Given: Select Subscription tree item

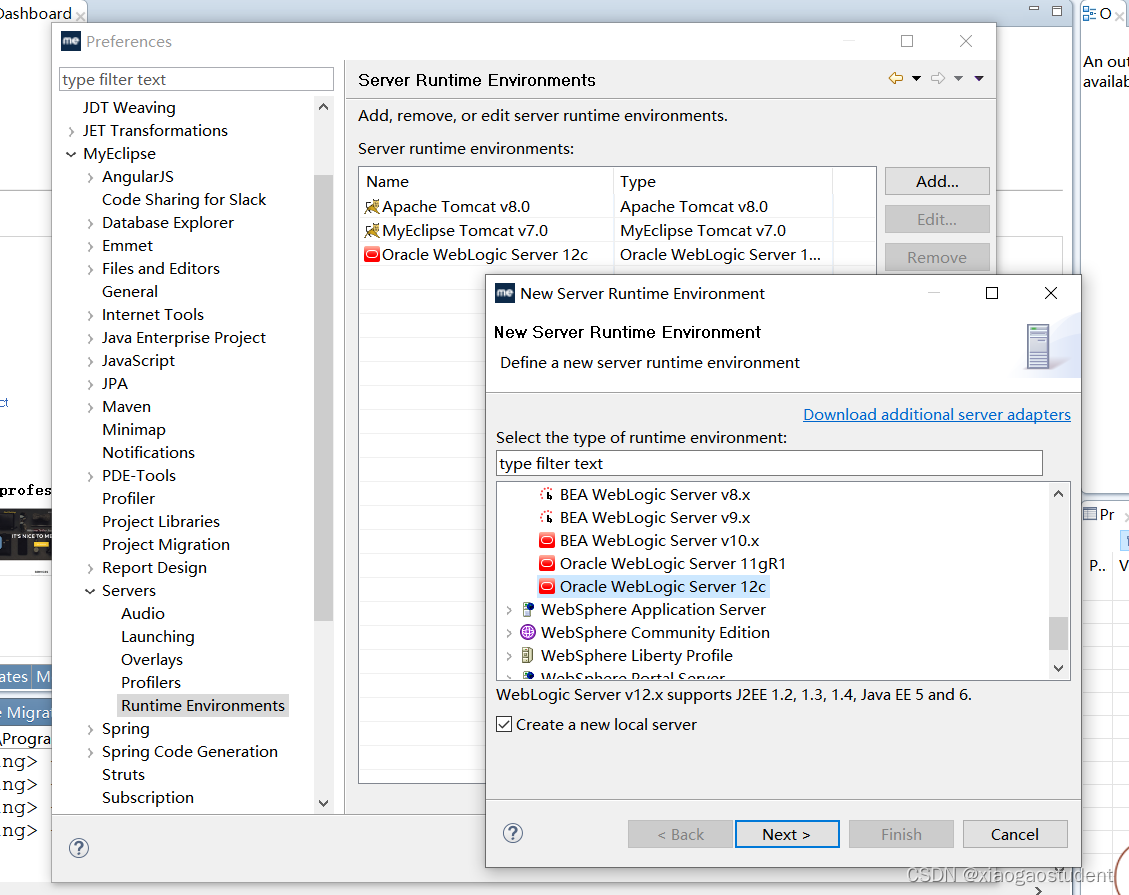Looking at the screenshot, I should (x=148, y=798).
